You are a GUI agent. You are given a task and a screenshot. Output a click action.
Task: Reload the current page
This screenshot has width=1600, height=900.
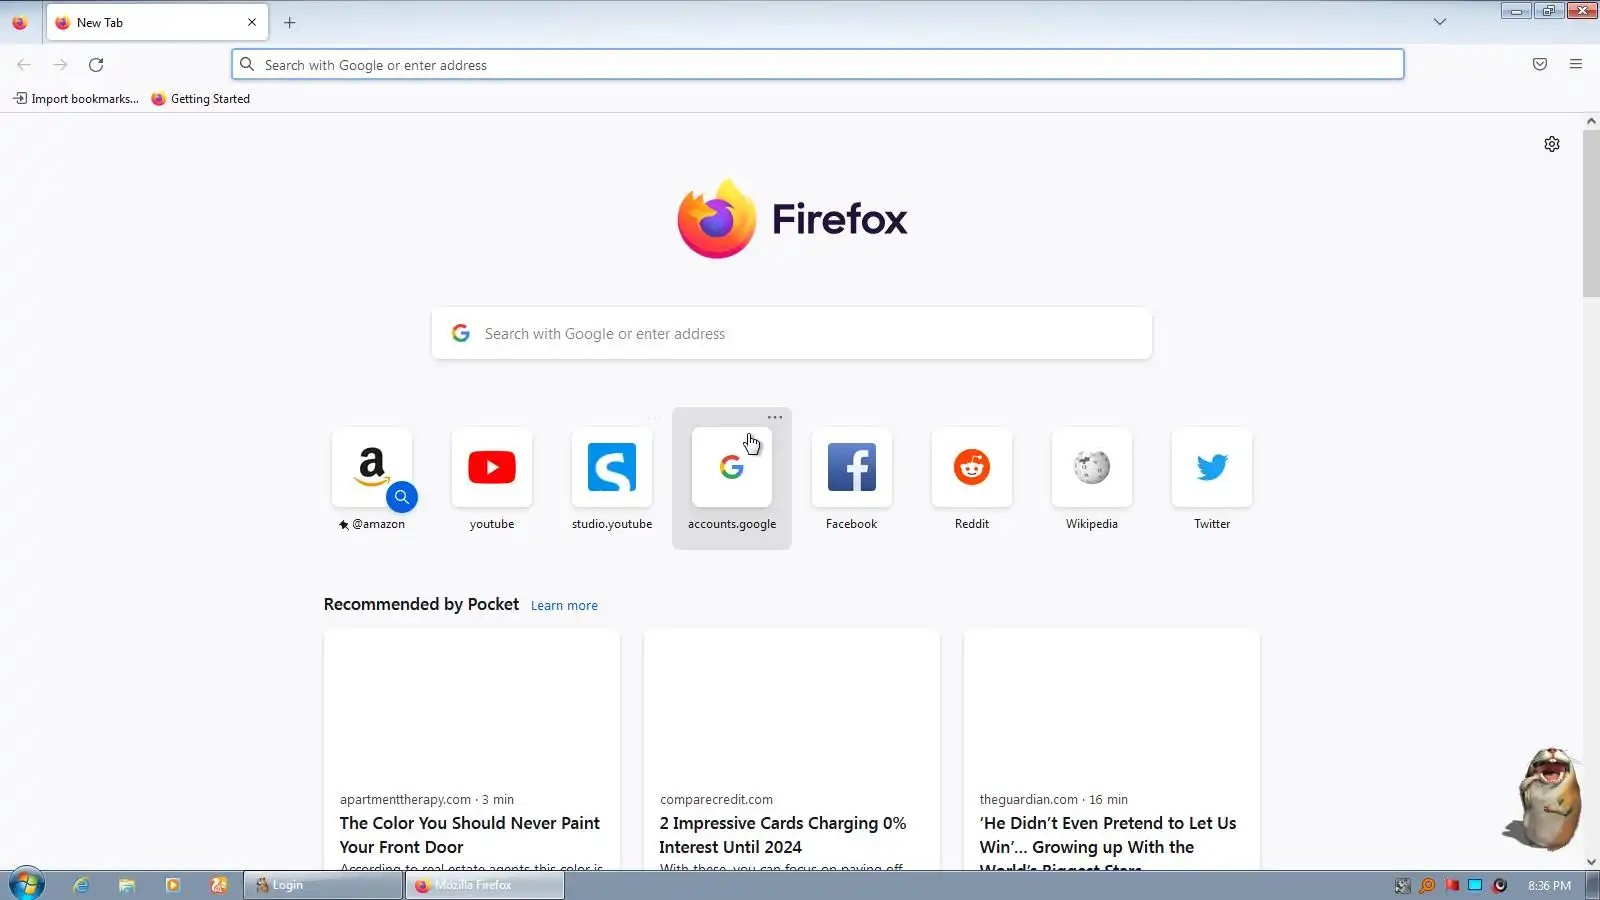[x=96, y=64]
